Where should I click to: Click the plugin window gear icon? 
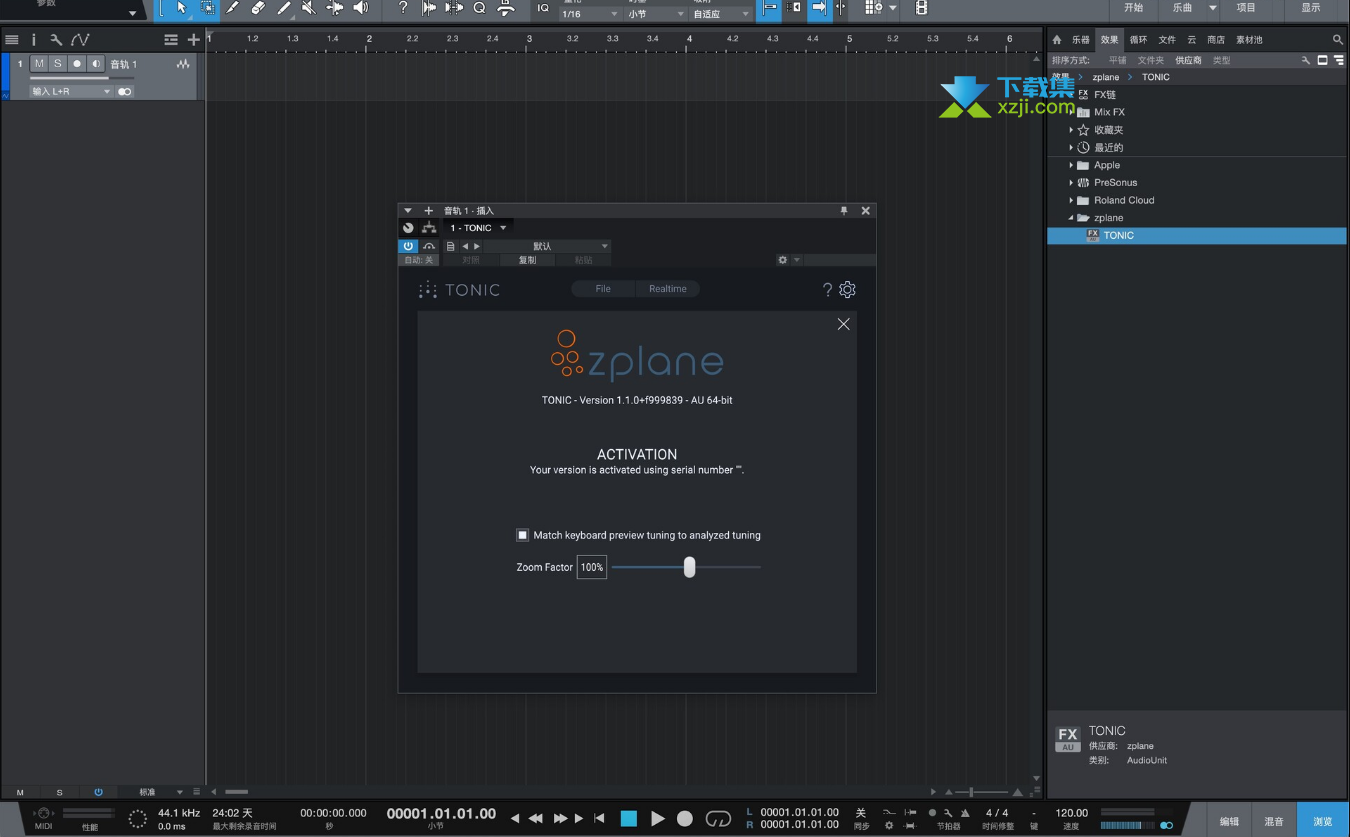click(x=782, y=260)
